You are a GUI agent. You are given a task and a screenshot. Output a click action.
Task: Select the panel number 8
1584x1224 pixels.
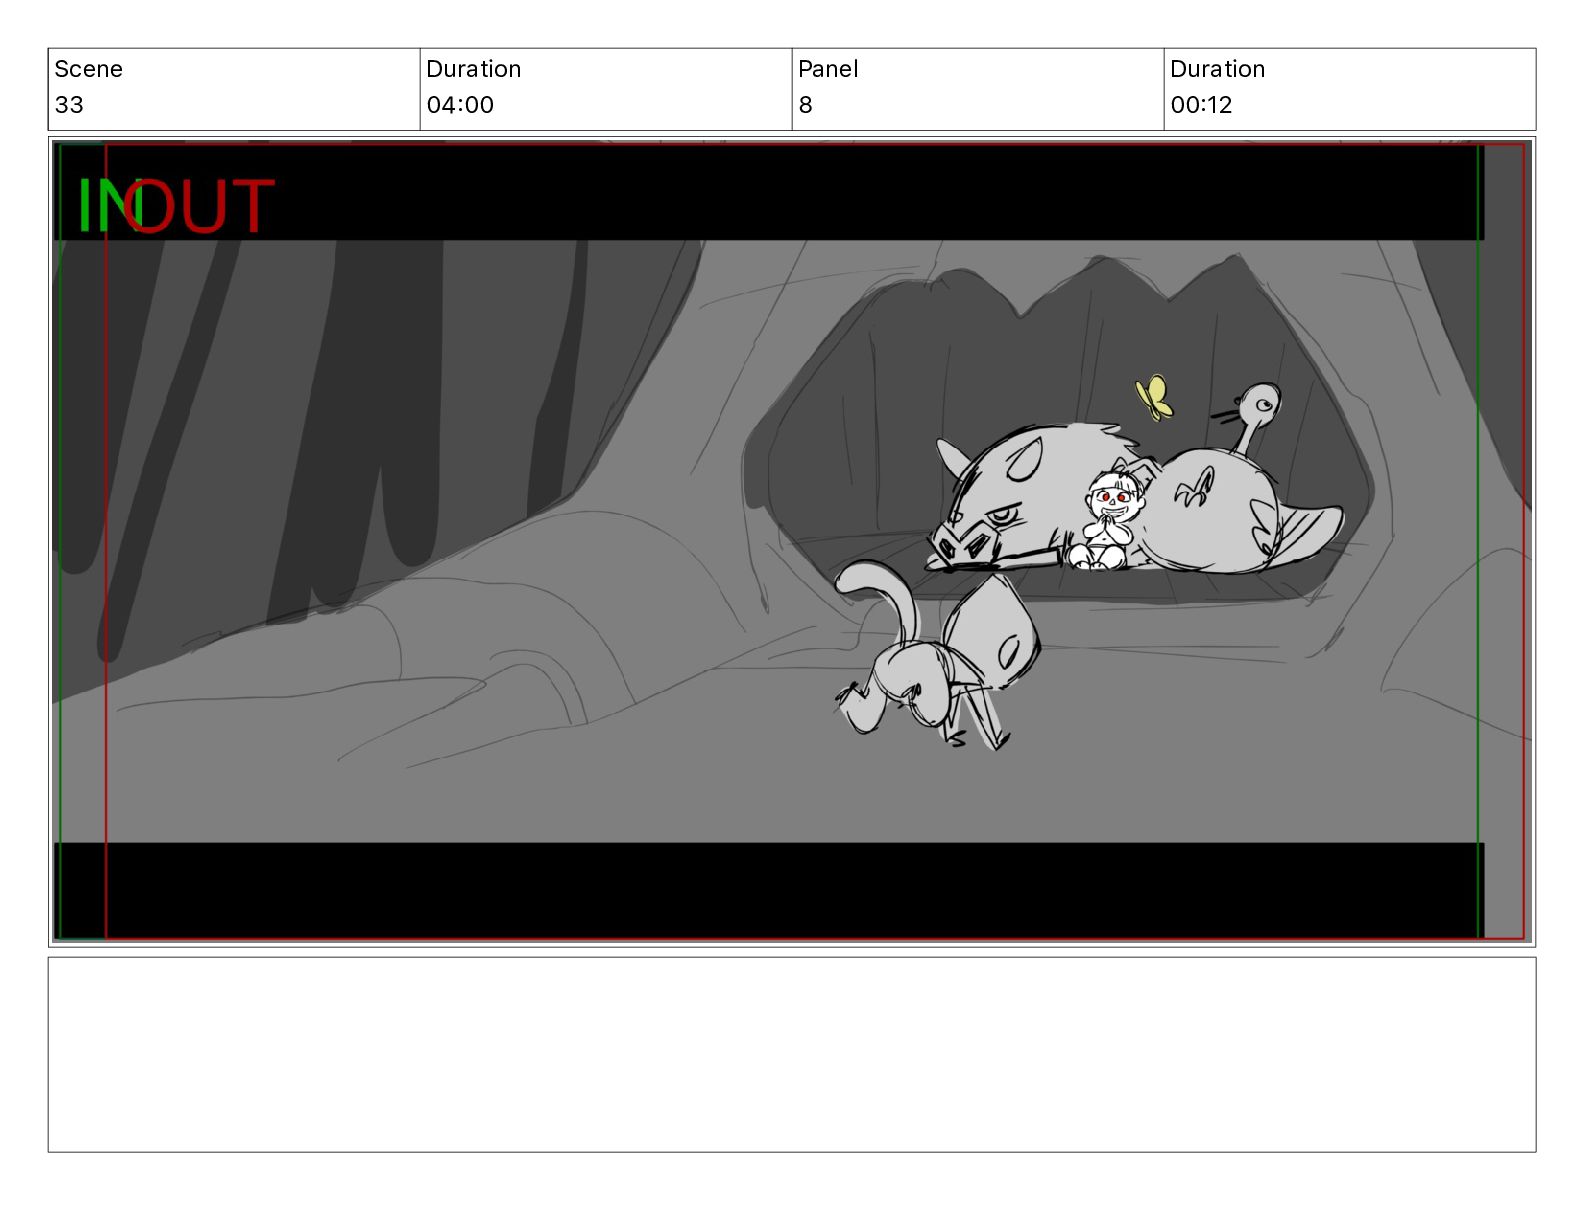806,105
